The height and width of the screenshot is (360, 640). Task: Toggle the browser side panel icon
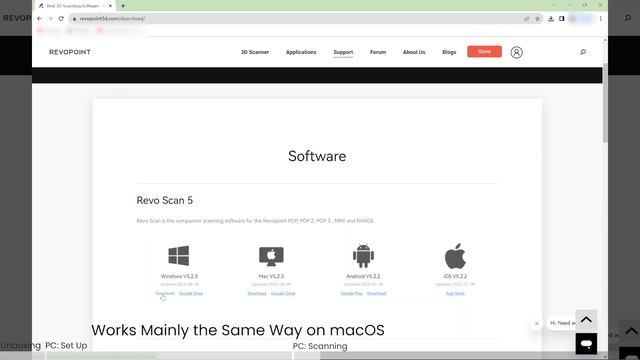[x=562, y=19]
